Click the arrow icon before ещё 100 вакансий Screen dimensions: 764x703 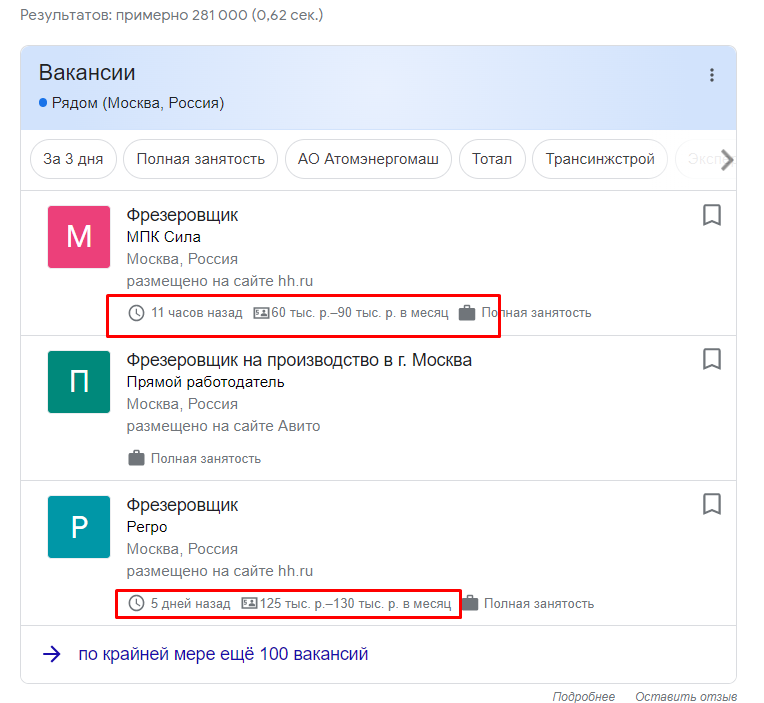click(x=52, y=654)
